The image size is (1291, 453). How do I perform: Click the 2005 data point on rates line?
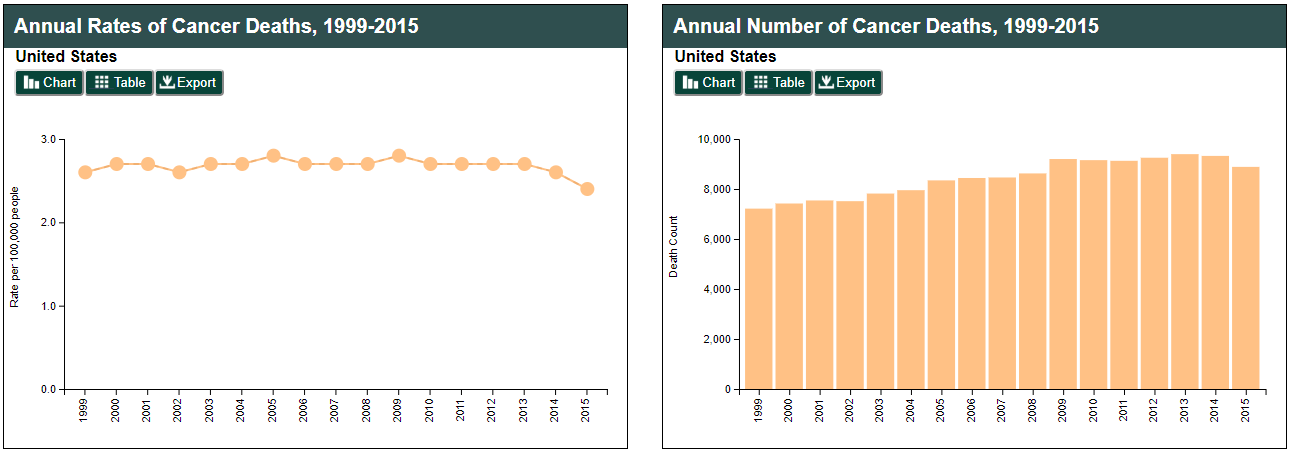click(273, 156)
